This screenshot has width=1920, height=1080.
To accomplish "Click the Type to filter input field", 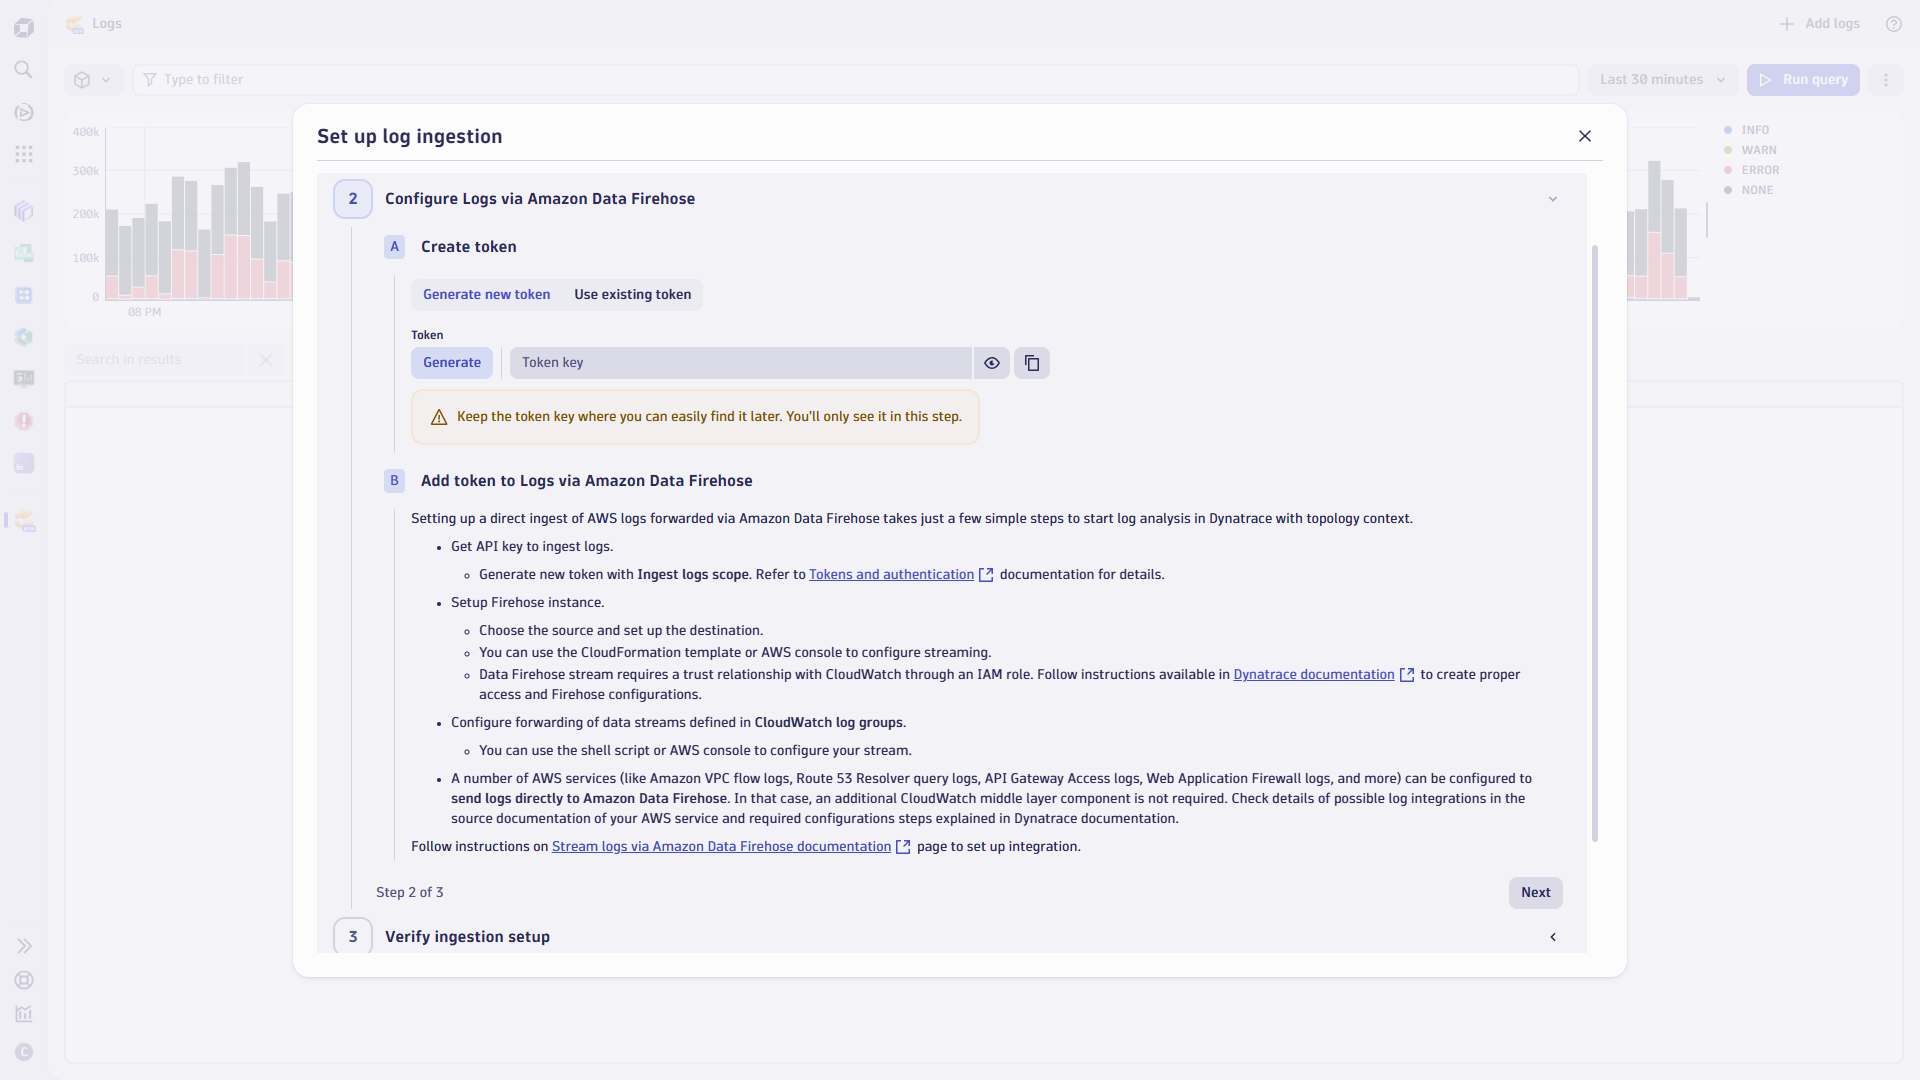I will (x=400, y=79).
